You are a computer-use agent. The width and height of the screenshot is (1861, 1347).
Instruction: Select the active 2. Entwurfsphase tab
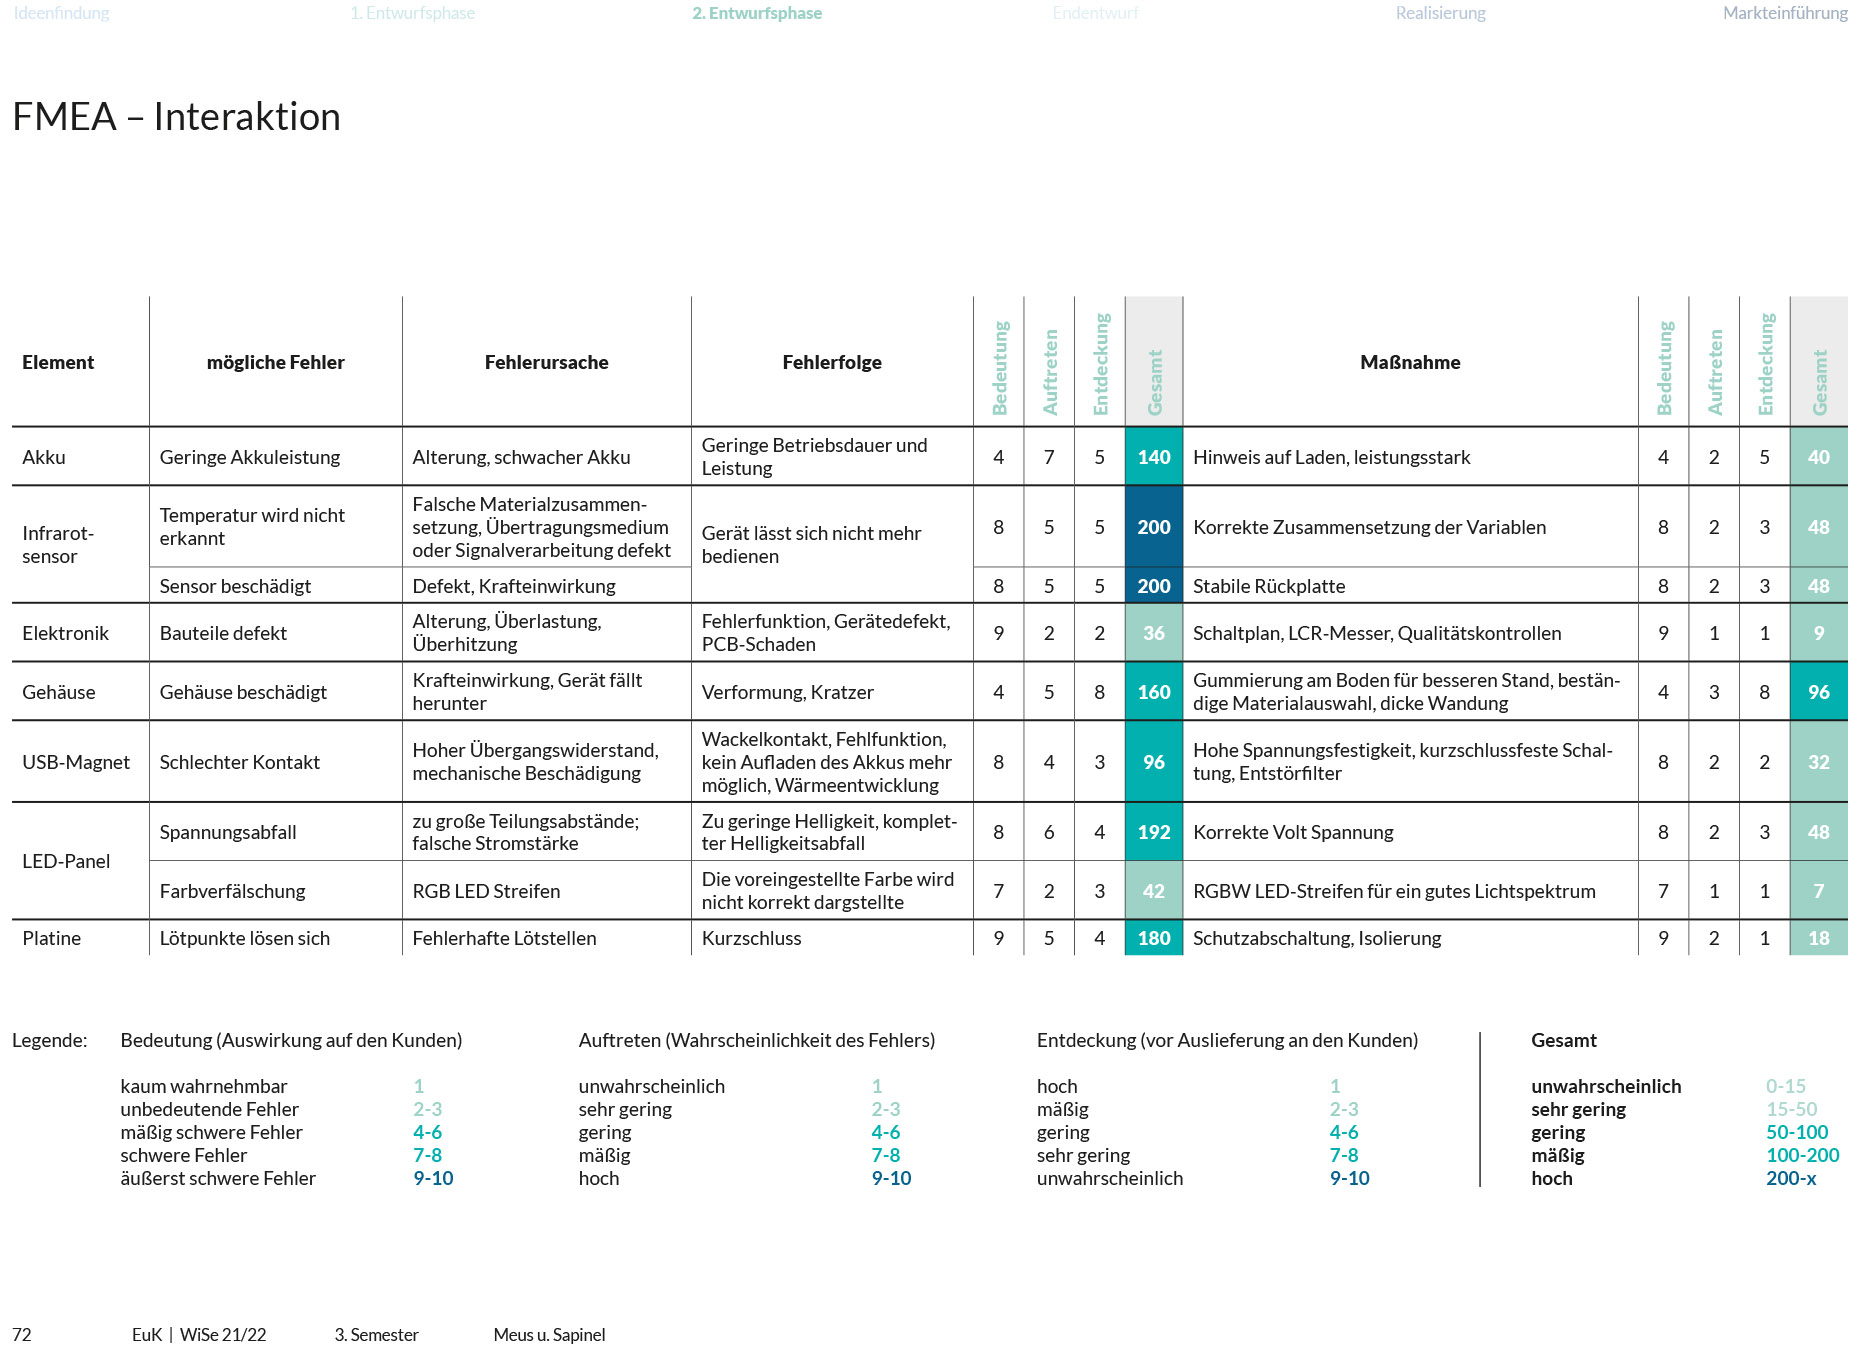[756, 13]
